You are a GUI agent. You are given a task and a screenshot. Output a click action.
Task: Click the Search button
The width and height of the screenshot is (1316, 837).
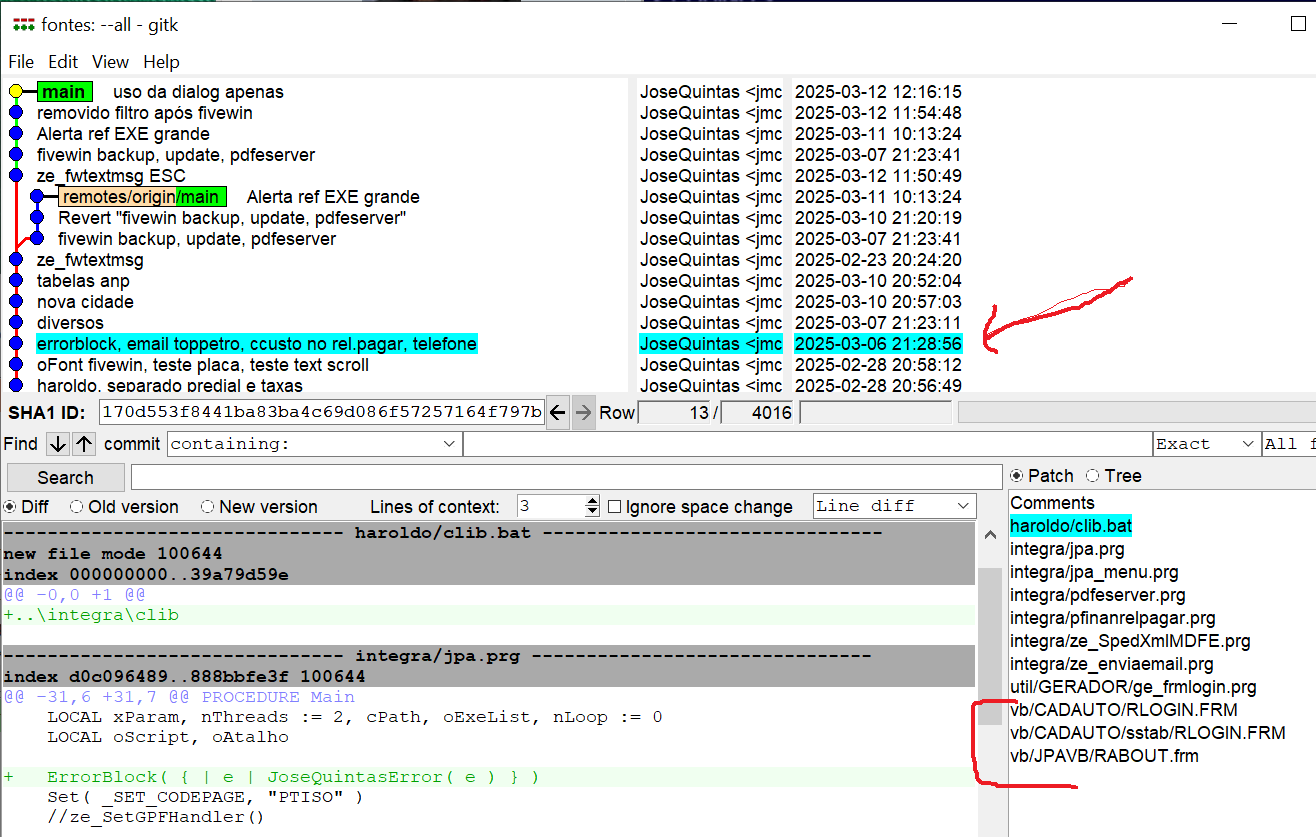(x=65, y=478)
